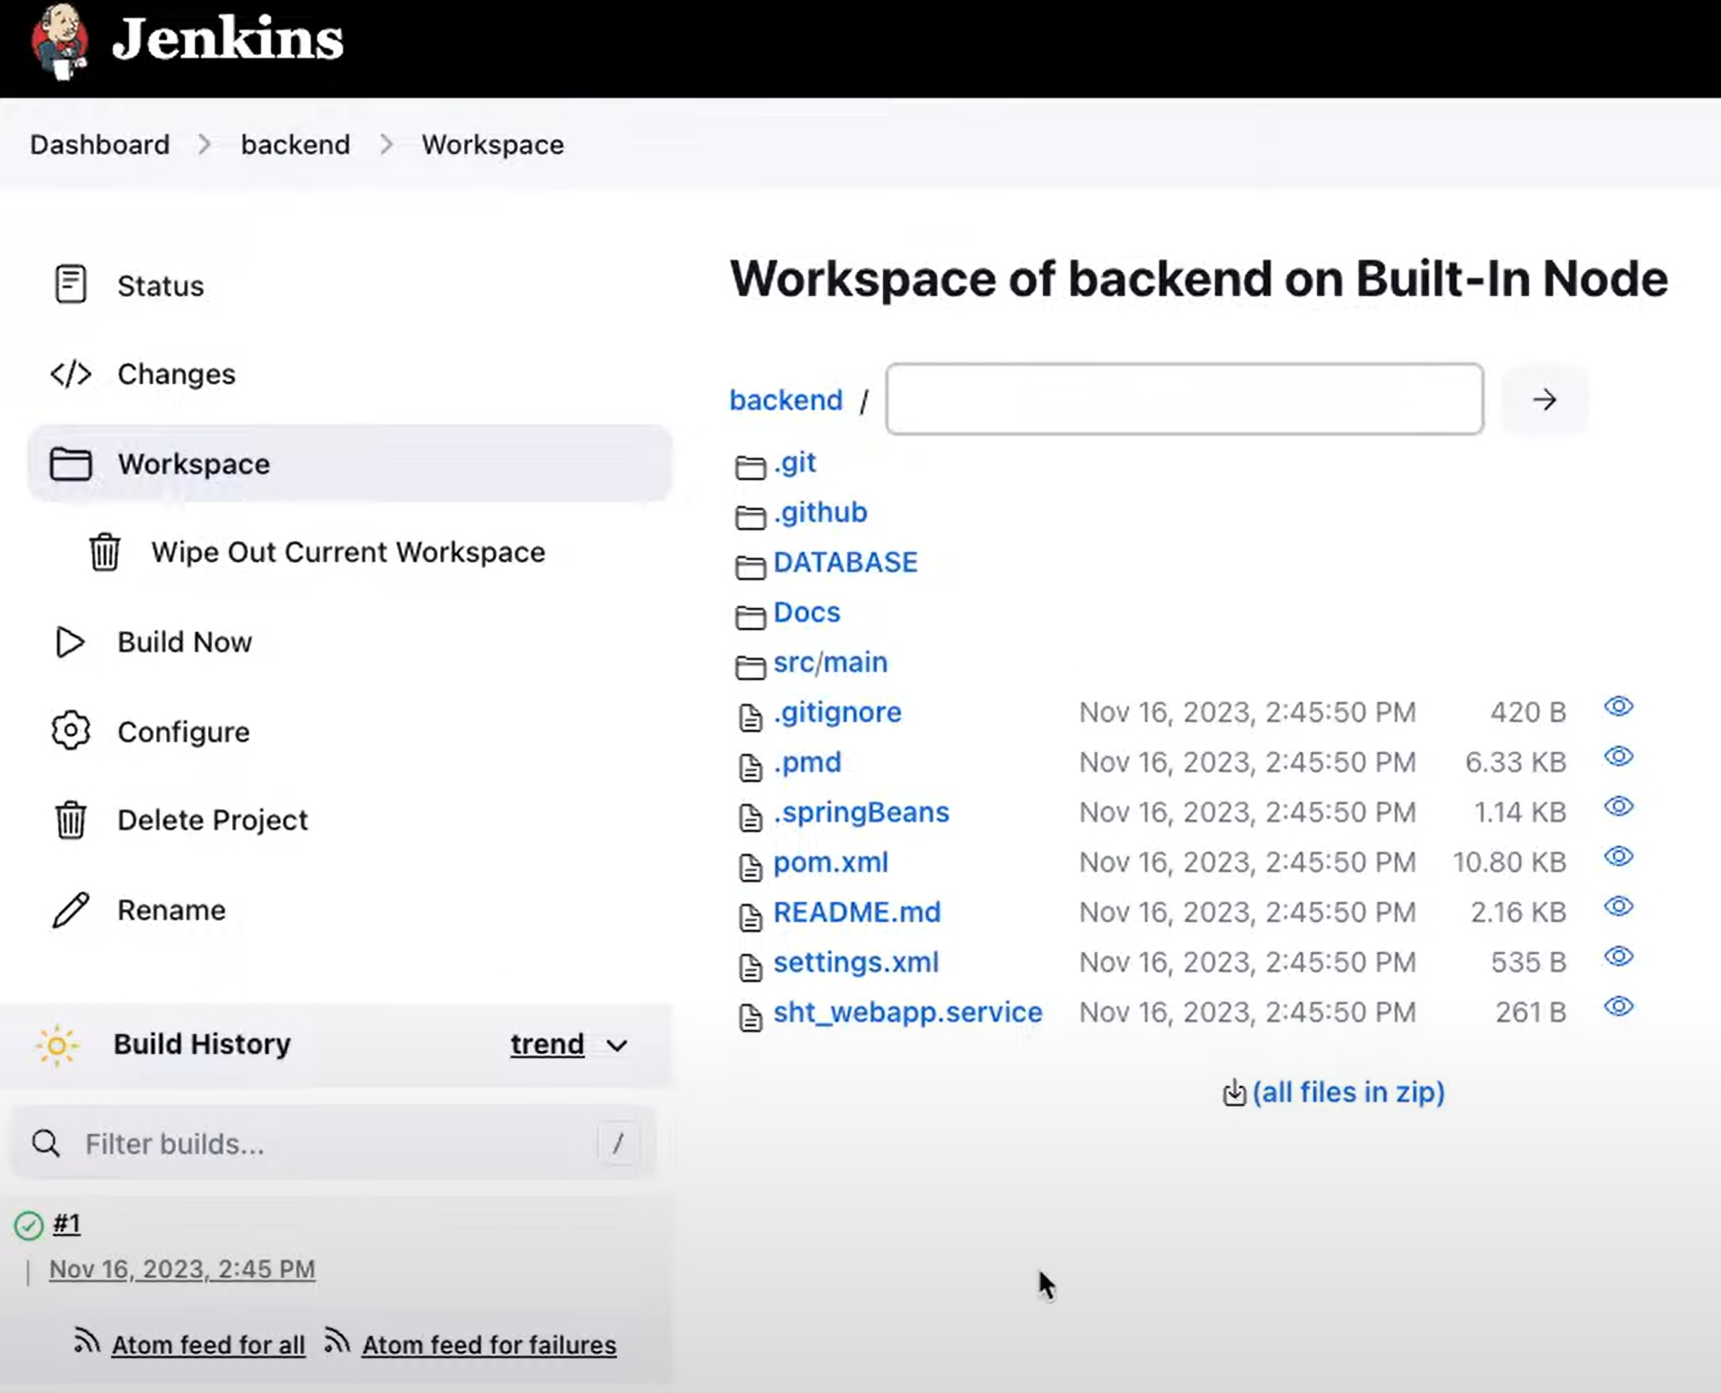Expand chevron after Dashboard breadcrumb
Image resolution: width=1721 pixels, height=1393 pixels.
pyautogui.click(x=204, y=144)
